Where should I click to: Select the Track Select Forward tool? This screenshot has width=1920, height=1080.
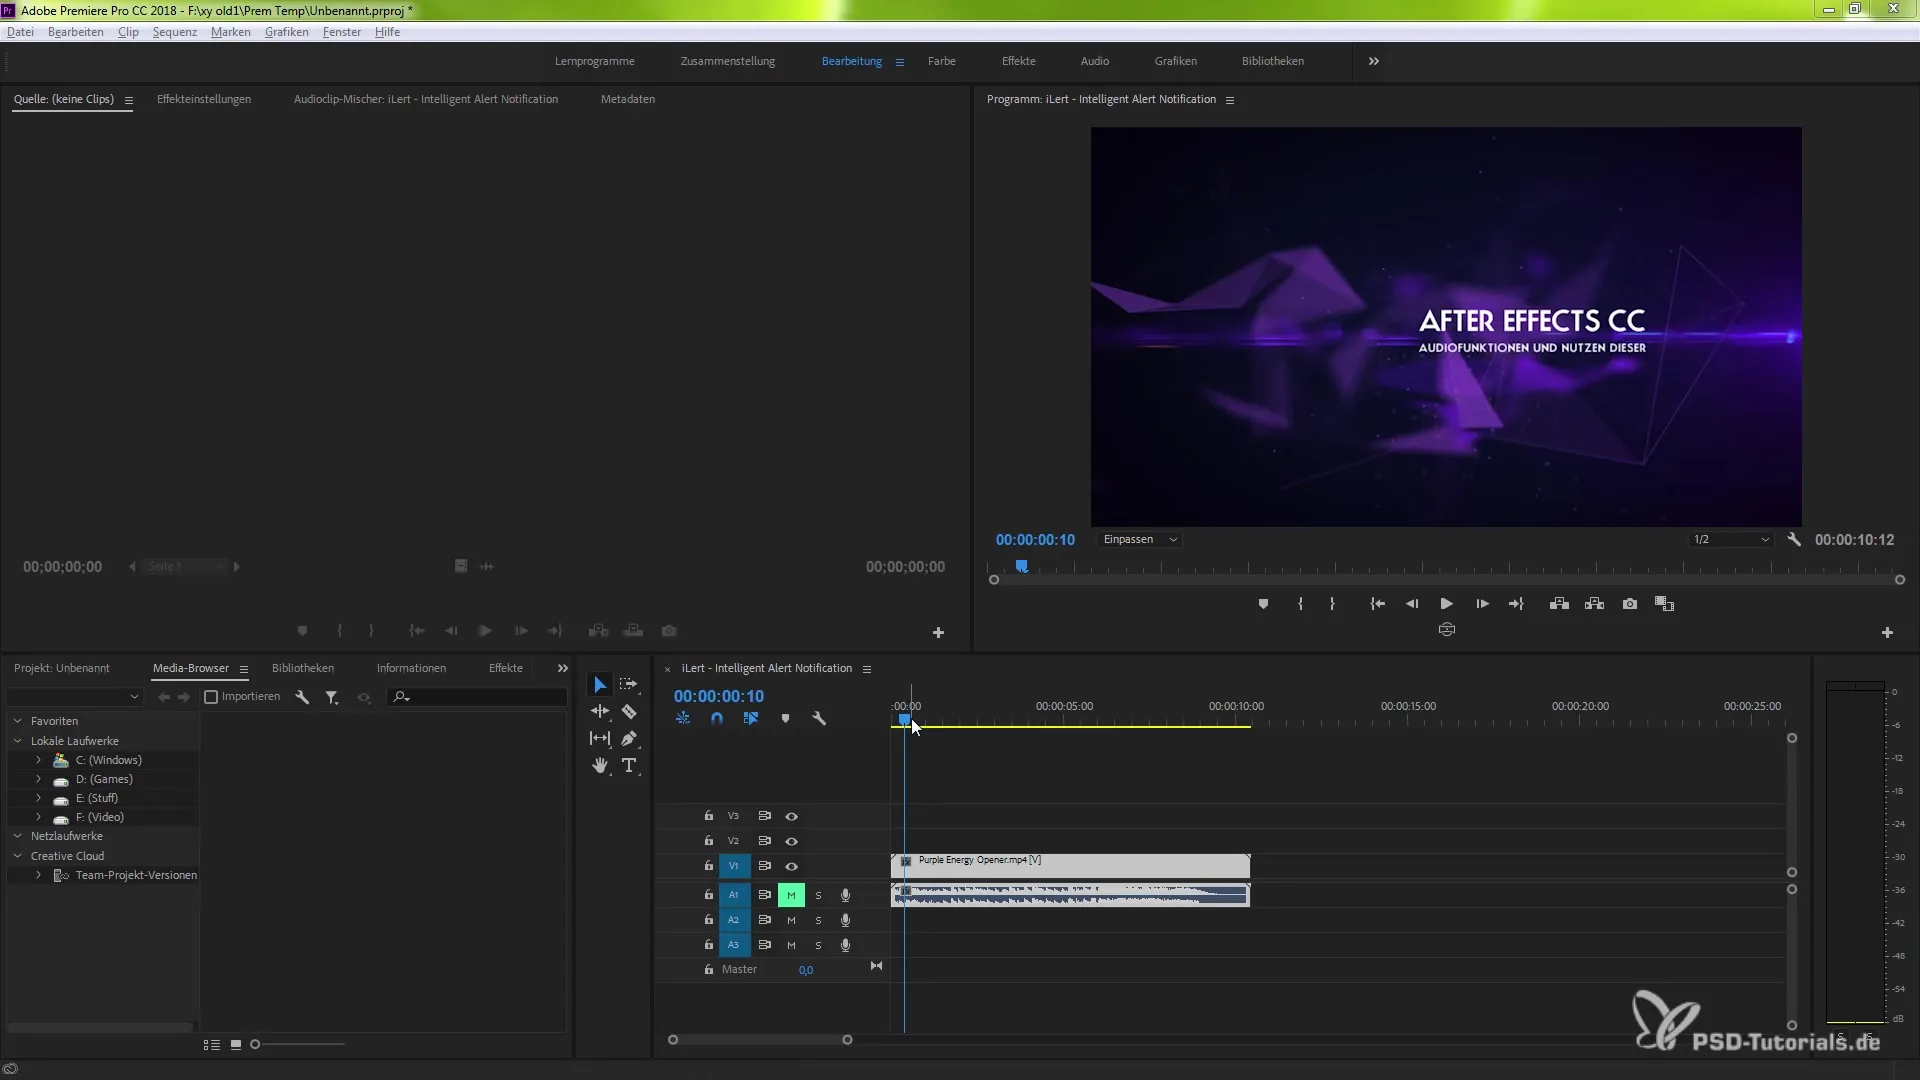click(x=628, y=684)
